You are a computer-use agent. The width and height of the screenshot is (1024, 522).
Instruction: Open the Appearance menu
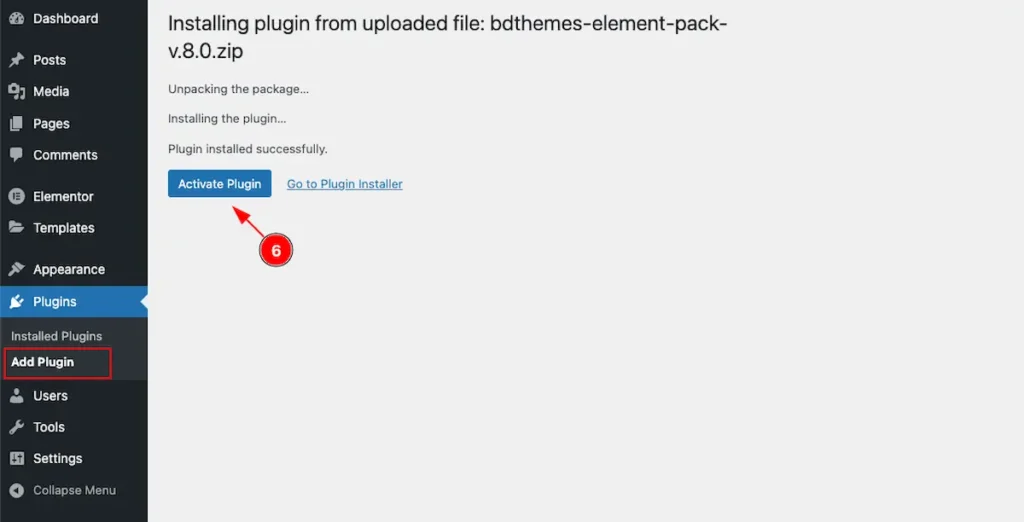(x=68, y=270)
